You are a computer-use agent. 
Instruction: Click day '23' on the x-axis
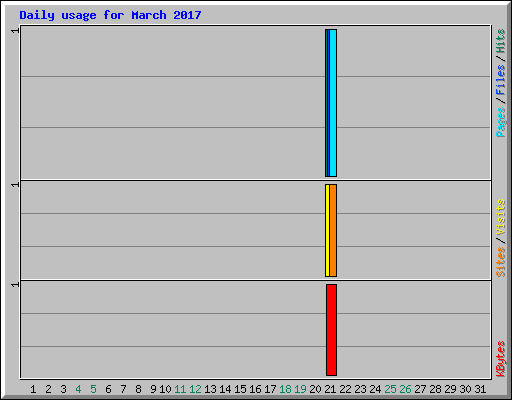pyautogui.click(x=360, y=389)
